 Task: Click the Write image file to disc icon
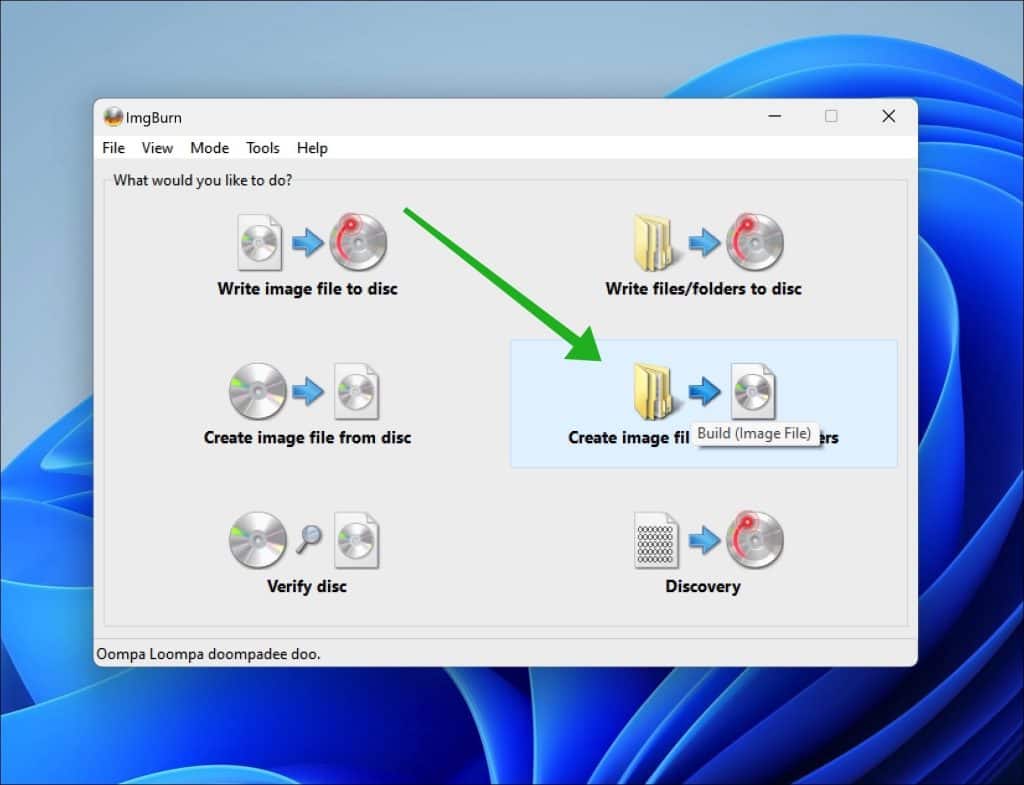pos(312,242)
